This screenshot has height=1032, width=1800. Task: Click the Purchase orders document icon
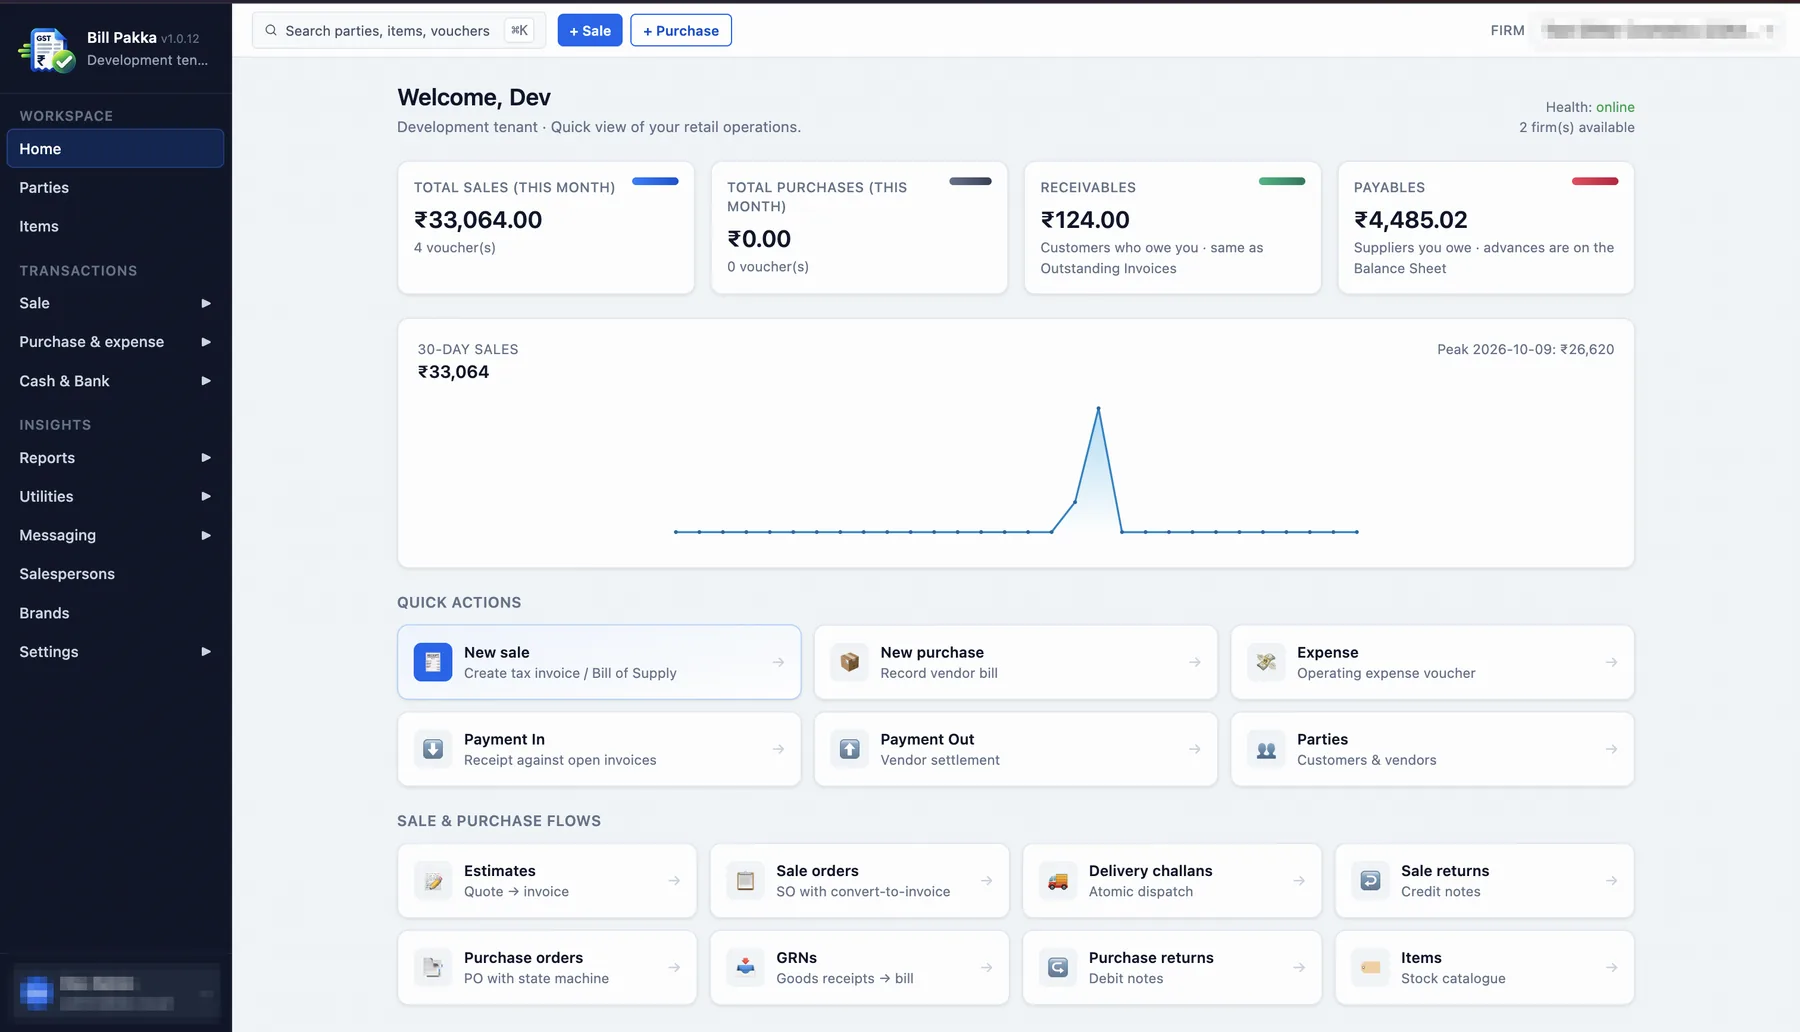(433, 967)
